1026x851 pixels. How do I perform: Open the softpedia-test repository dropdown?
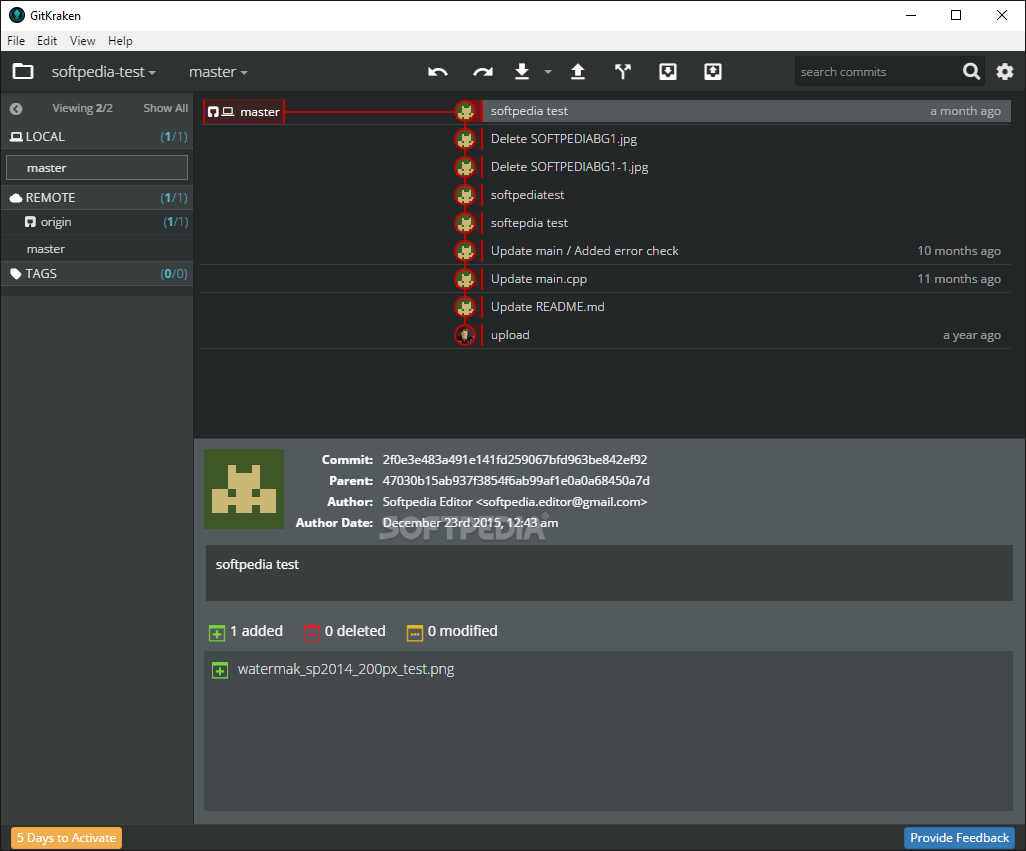pyautogui.click(x=103, y=72)
